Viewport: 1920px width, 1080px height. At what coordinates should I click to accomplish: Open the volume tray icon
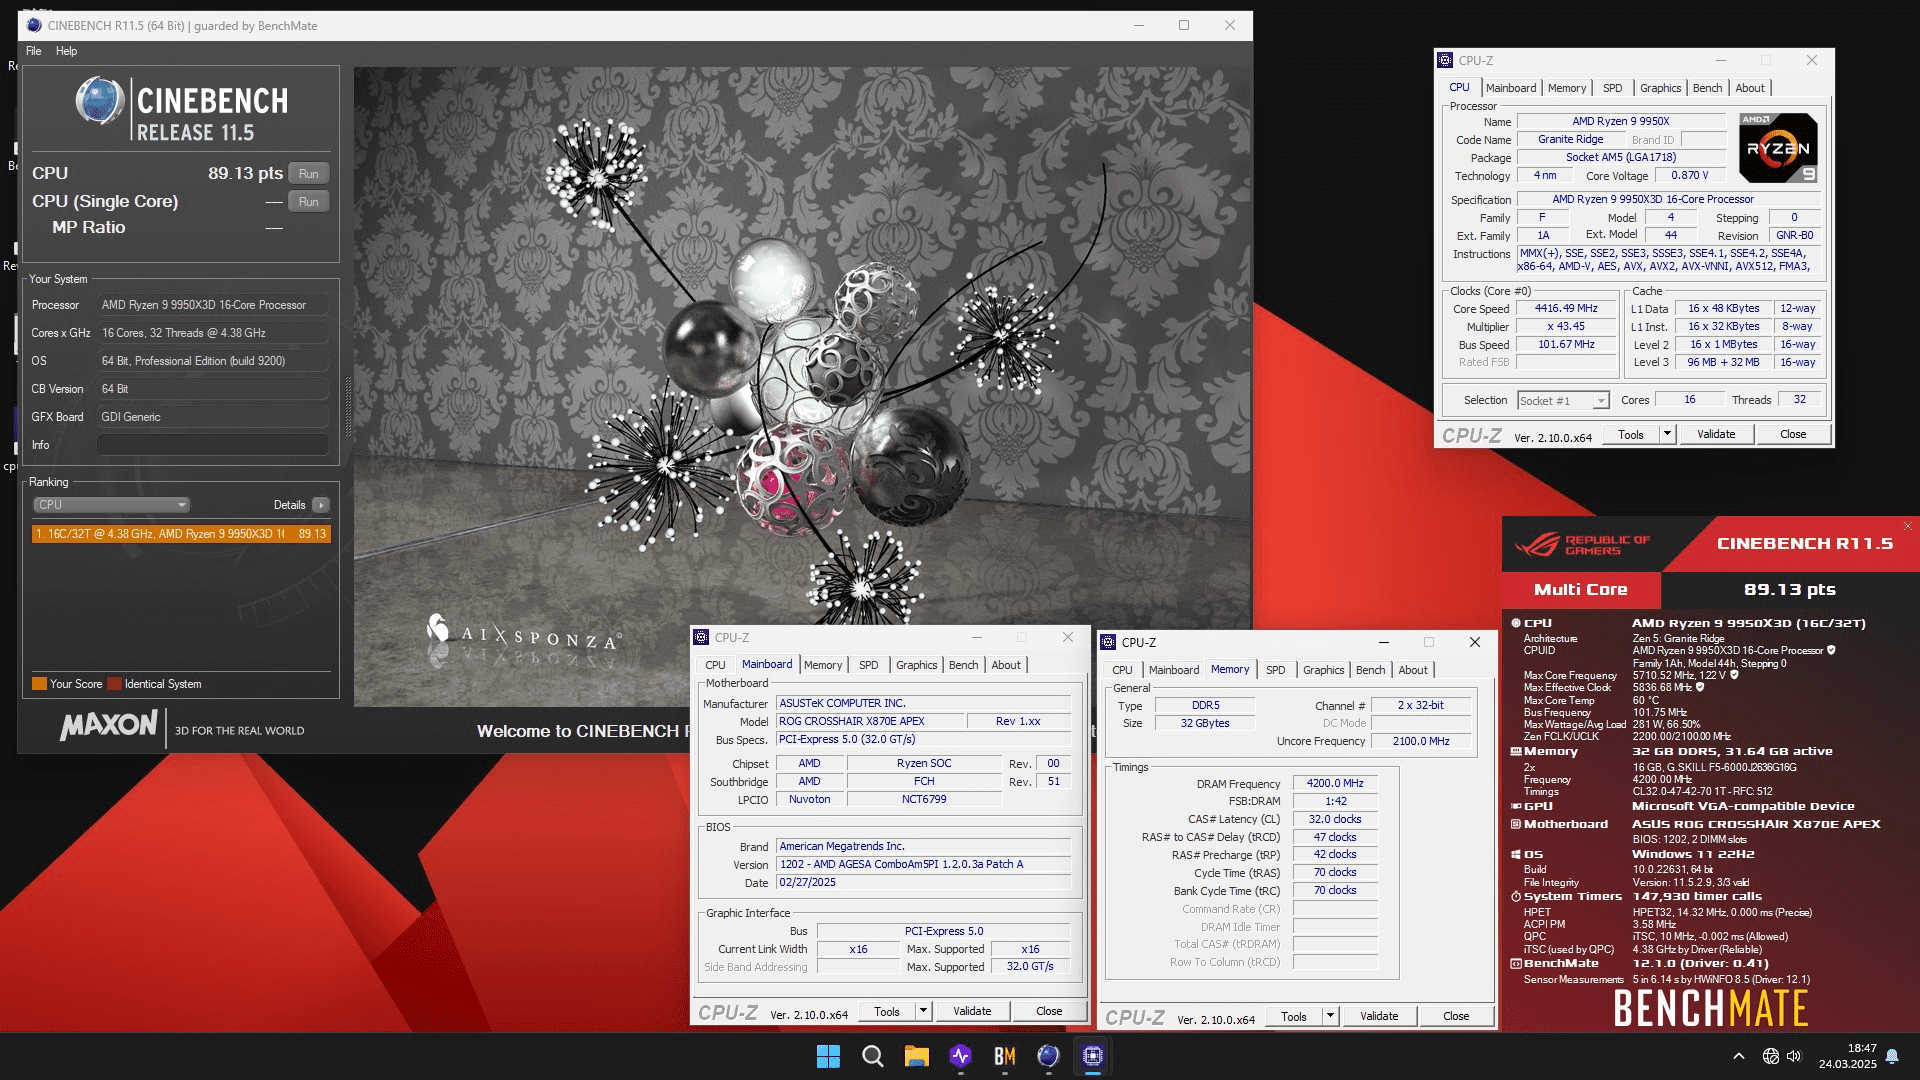(x=1793, y=1056)
